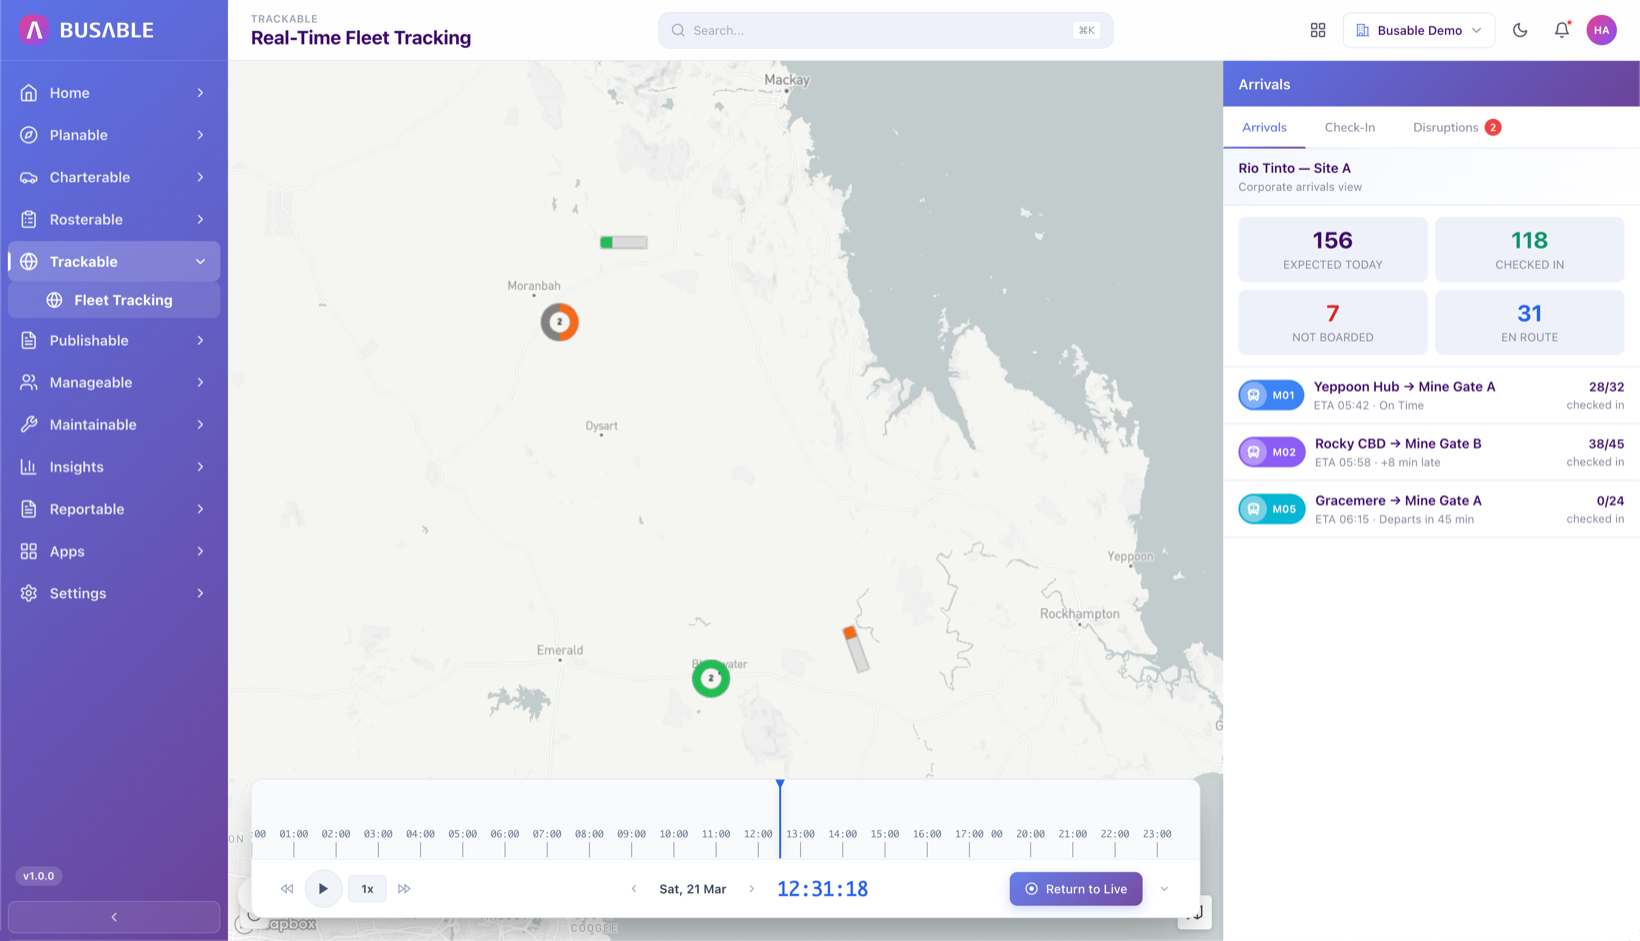The width and height of the screenshot is (1640, 941).
Task: Click Return to Live button
Action: pyautogui.click(x=1076, y=889)
